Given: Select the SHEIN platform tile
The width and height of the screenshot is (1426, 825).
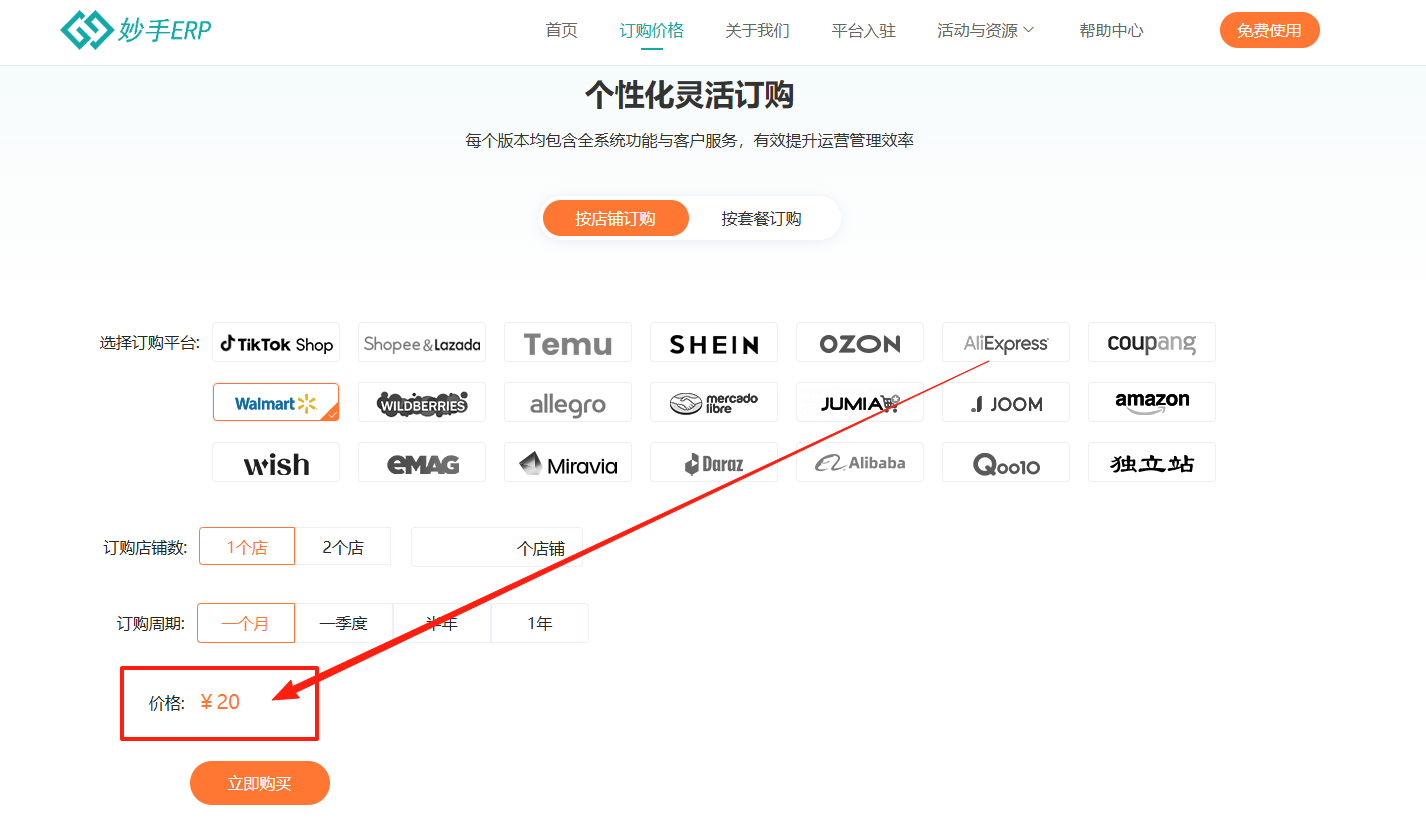Looking at the screenshot, I should [x=713, y=343].
